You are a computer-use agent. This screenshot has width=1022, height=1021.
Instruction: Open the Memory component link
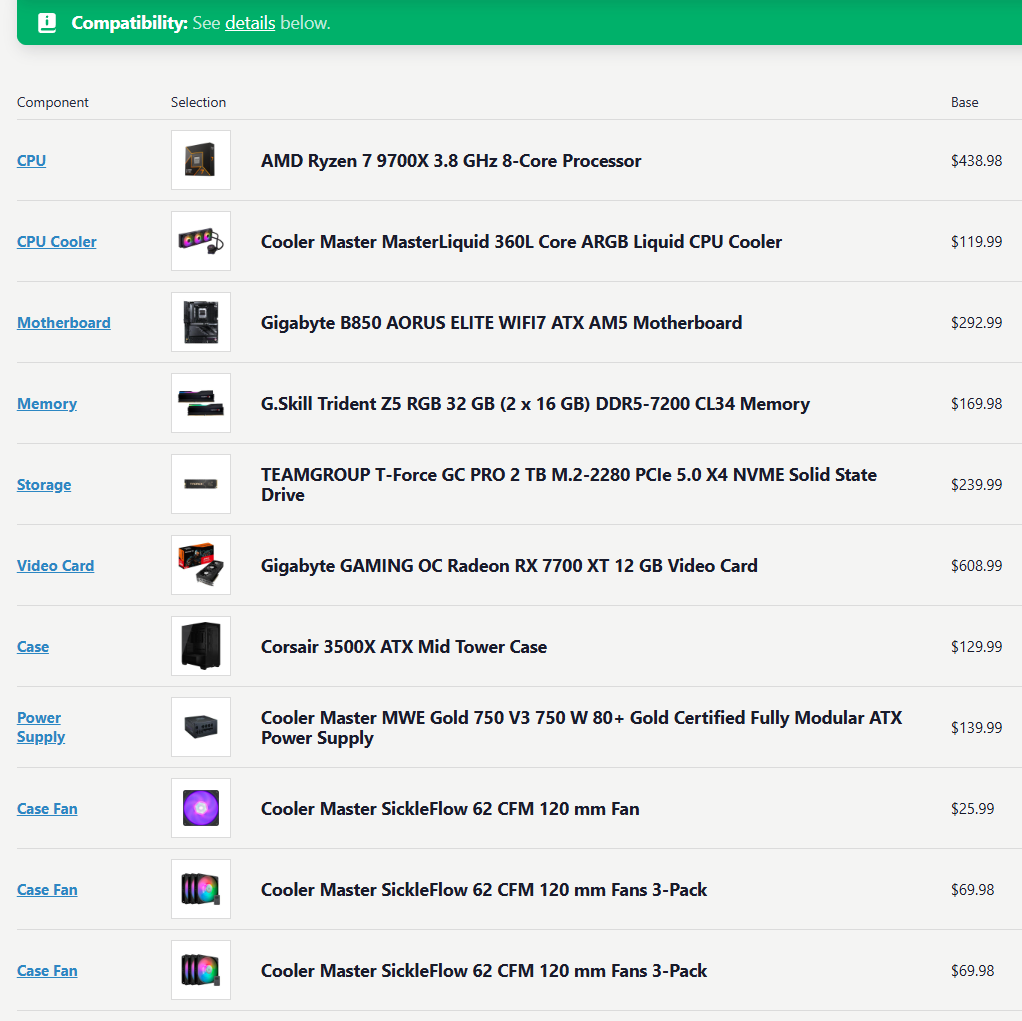[x=47, y=404]
